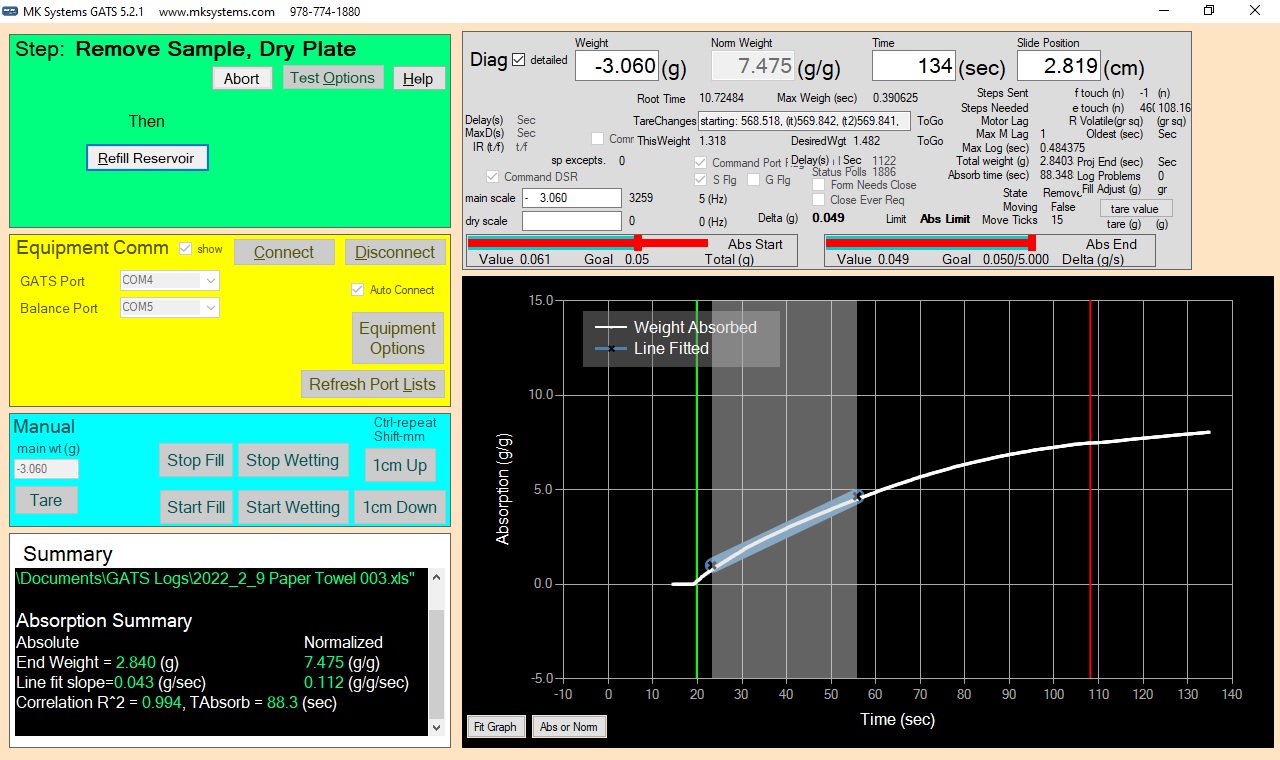Click the line-fit end point marker on curve
This screenshot has width=1280, height=760.
[858, 495]
